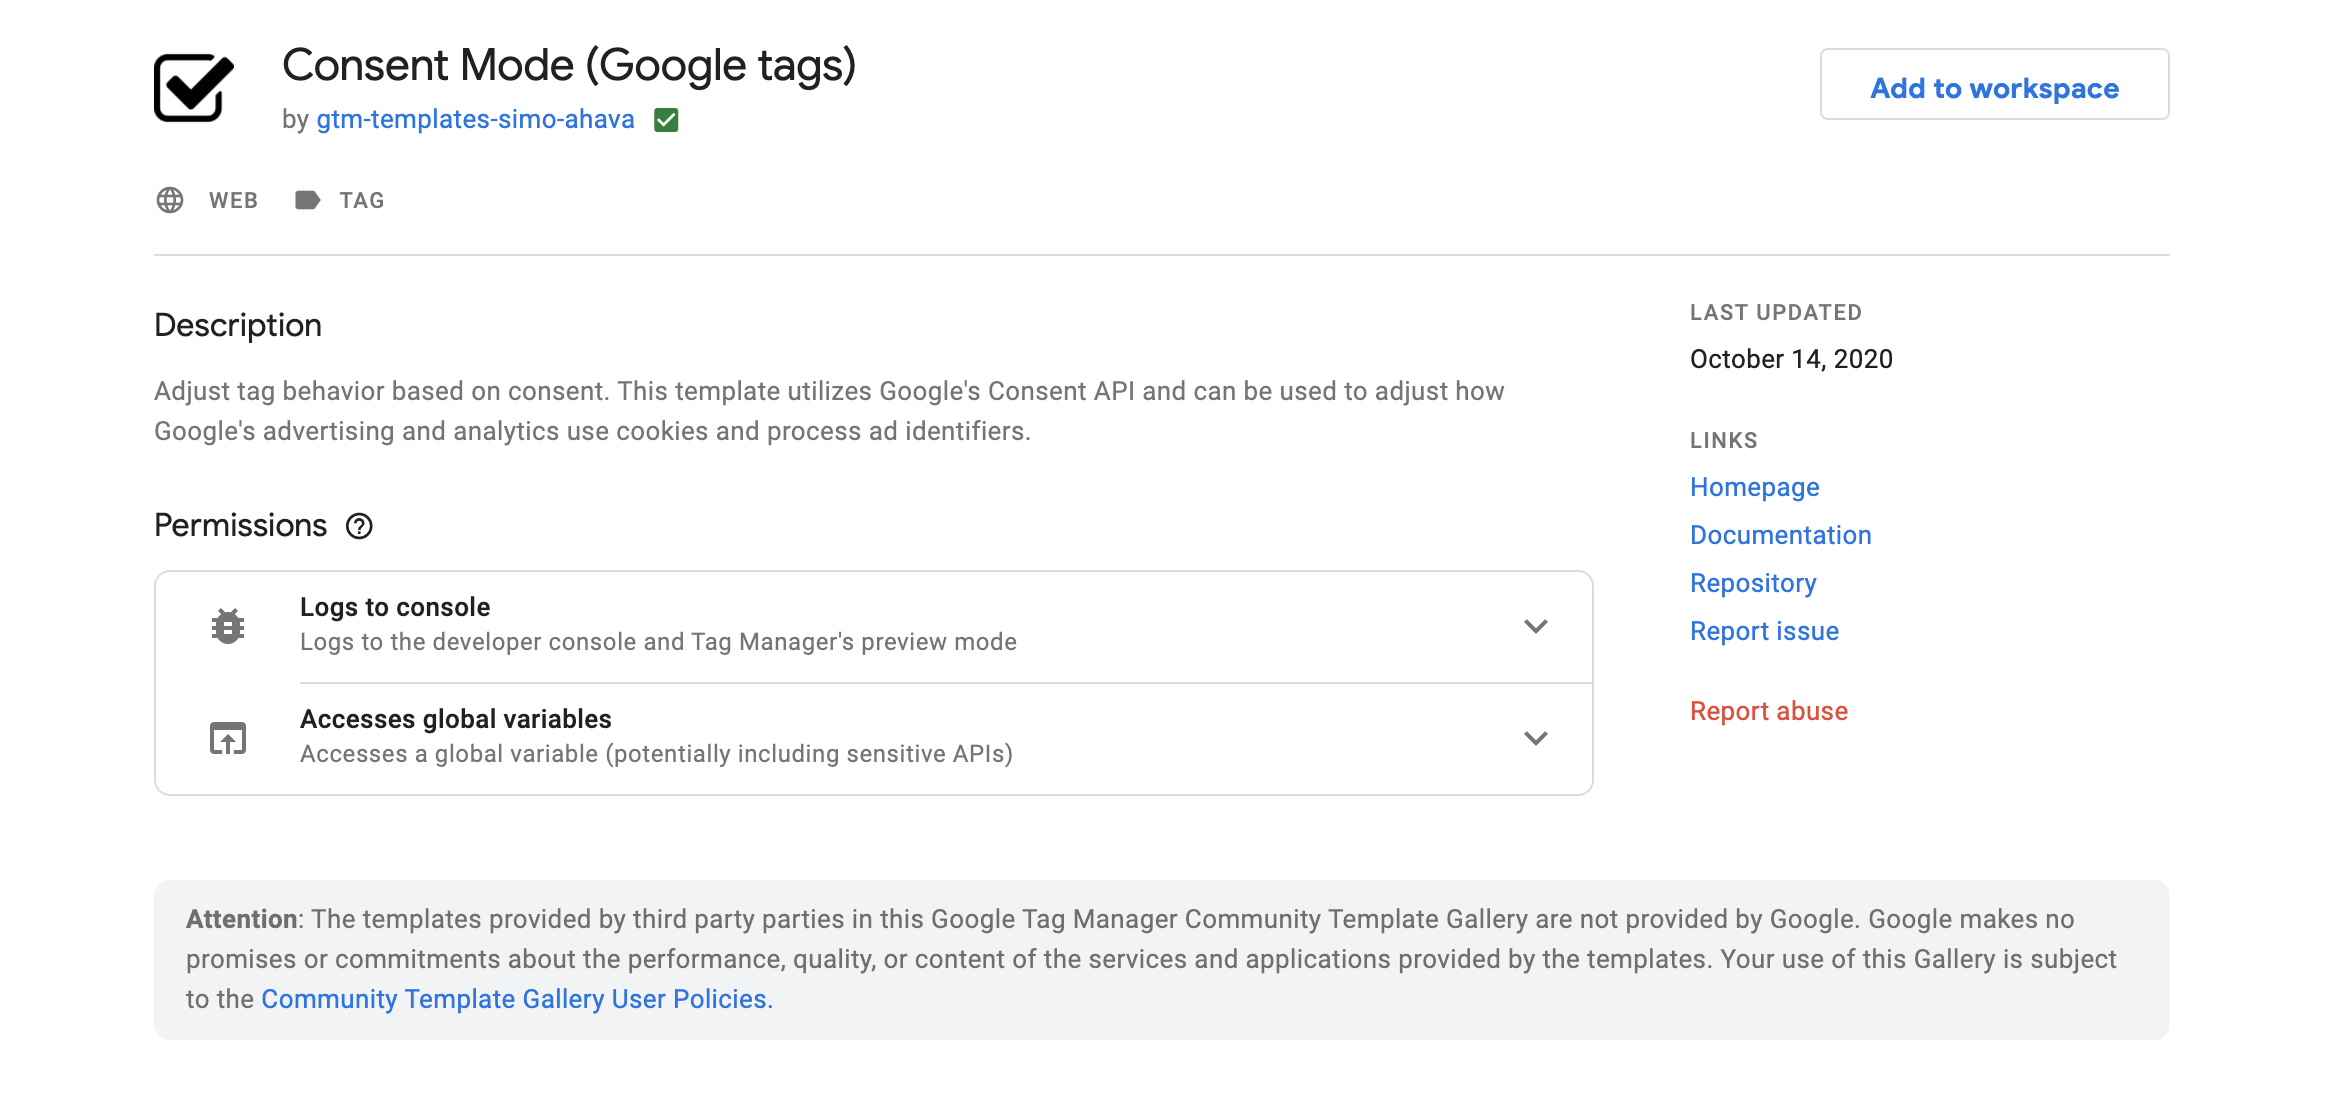Click the TAG type label
Screen dimensions: 2326x1120
click(x=362, y=200)
